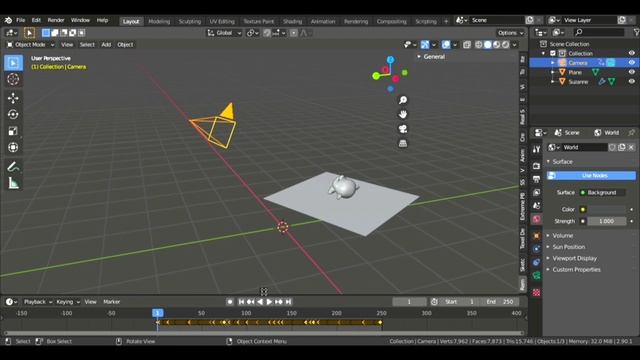Click the Background surface shader button

(602, 193)
